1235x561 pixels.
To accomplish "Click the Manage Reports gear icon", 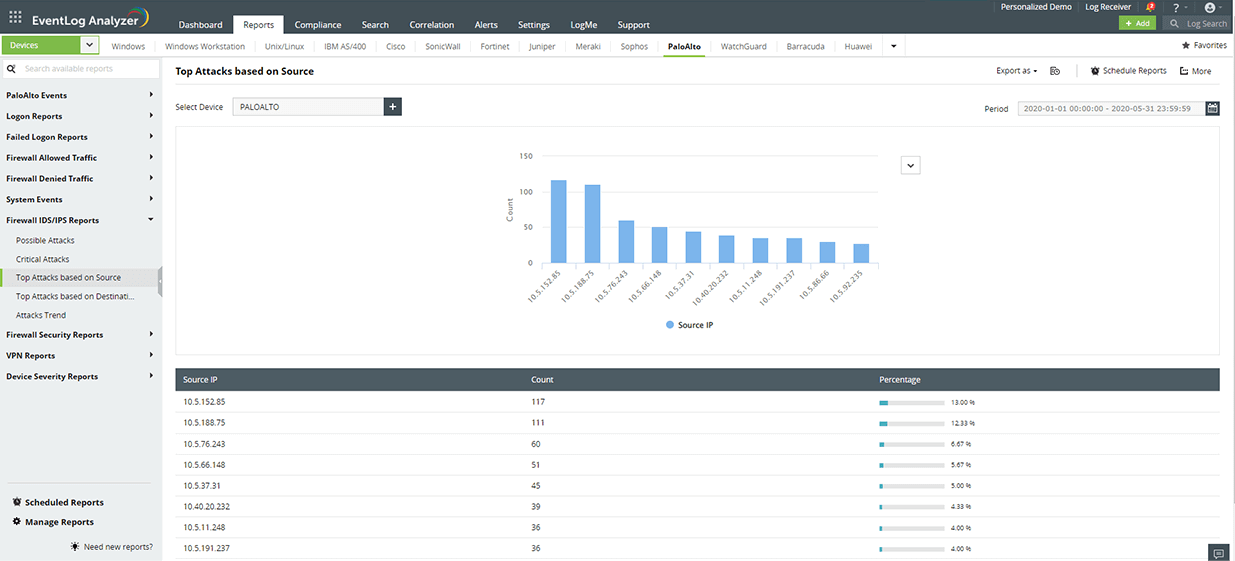I will pos(17,522).
